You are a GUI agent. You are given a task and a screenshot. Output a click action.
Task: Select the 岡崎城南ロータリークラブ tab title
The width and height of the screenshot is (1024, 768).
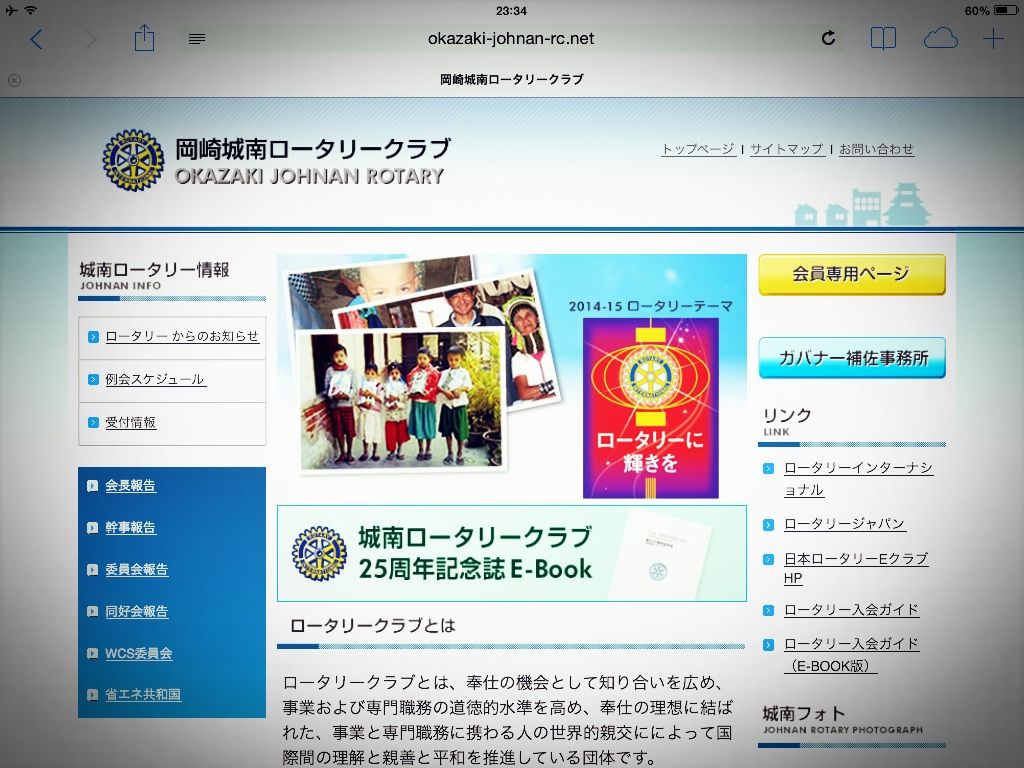coord(511,79)
